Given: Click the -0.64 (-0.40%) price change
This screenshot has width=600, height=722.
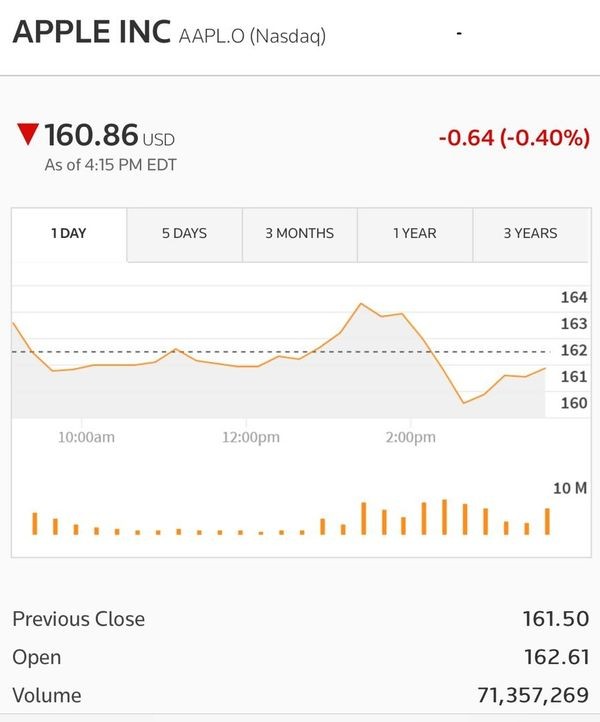Looking at the screenshot, I should coord(513,138).
